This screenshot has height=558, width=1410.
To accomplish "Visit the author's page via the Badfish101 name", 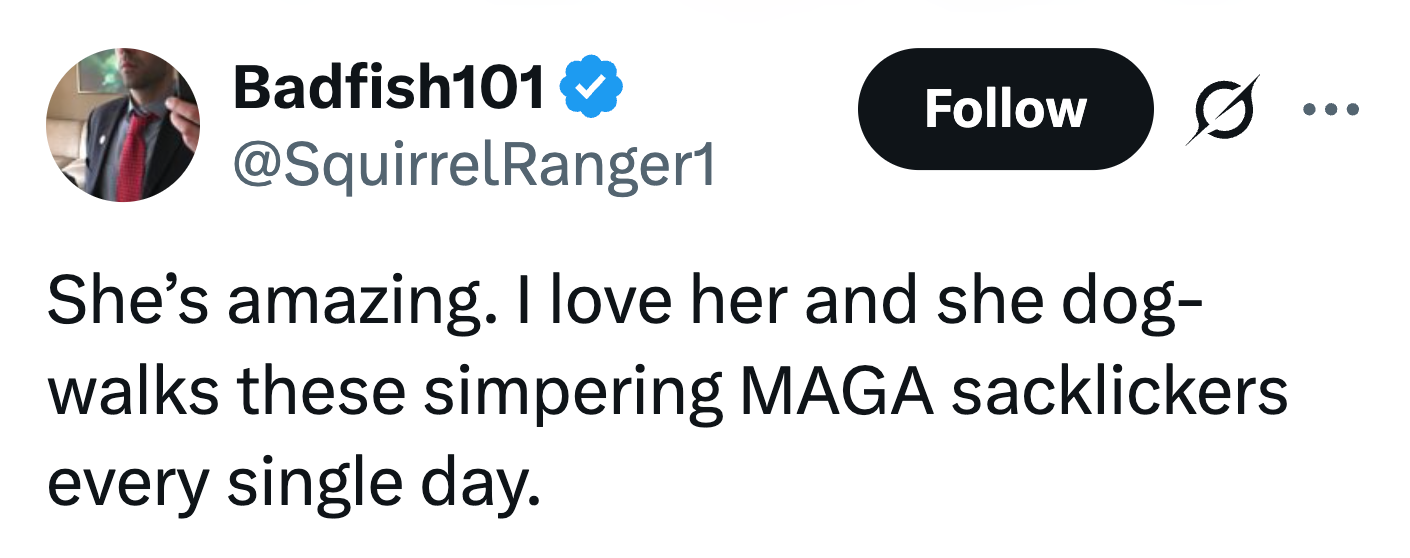I will point(390,89).
